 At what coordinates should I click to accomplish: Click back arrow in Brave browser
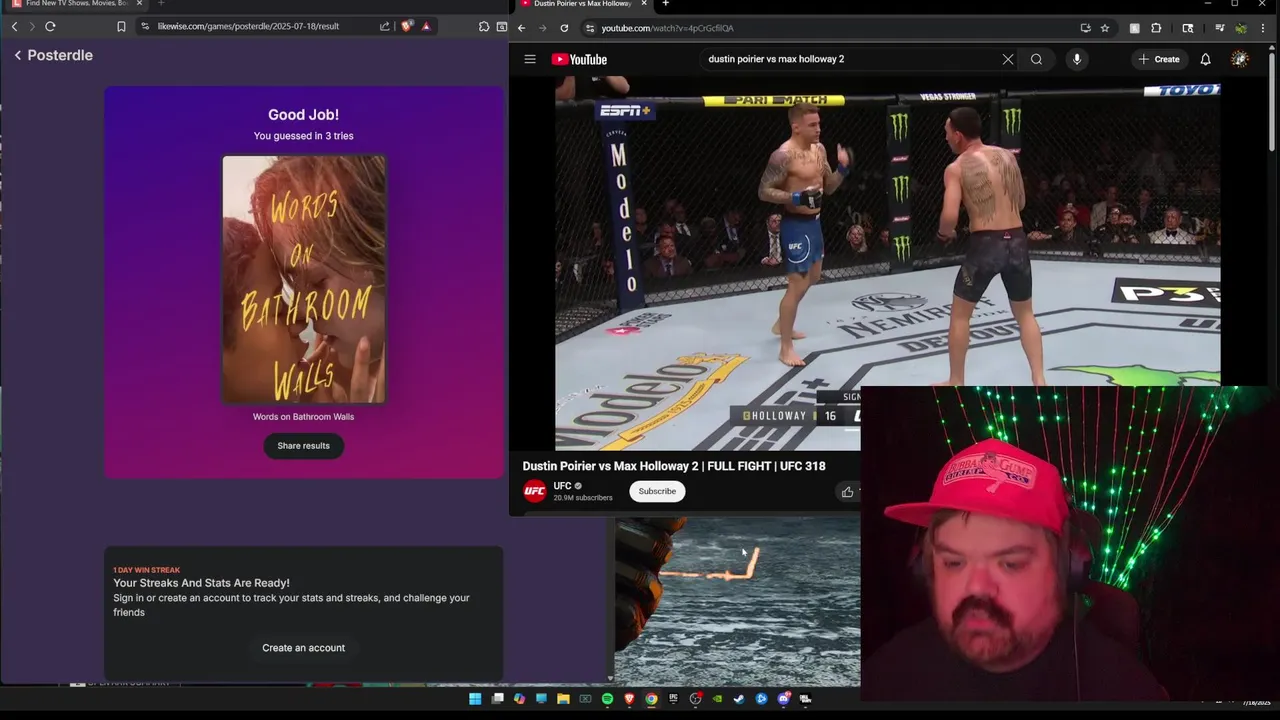click(14, 26)
